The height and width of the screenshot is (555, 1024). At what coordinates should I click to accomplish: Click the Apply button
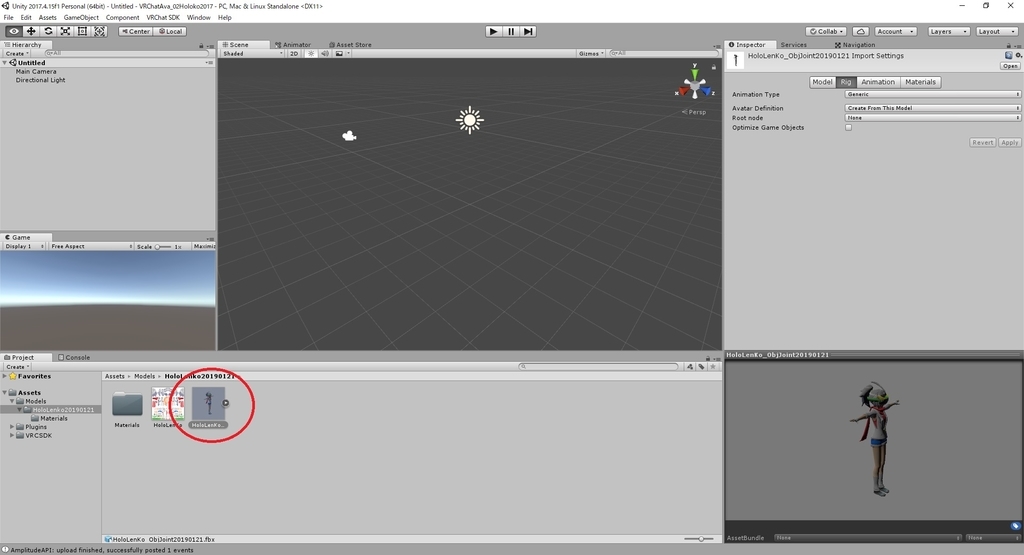point(1010,142)
